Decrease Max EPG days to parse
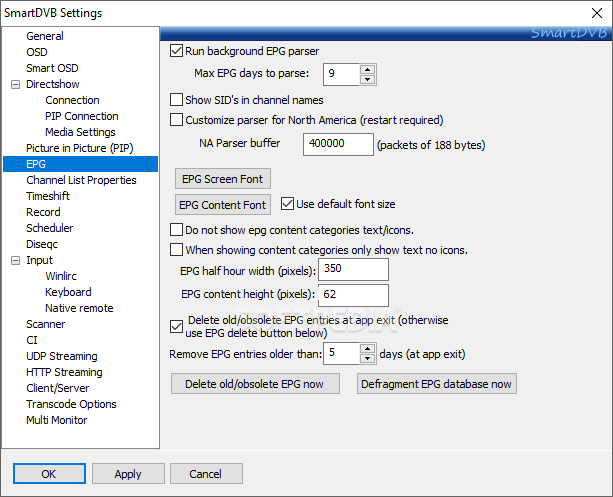613x497 pixels. 367,79
